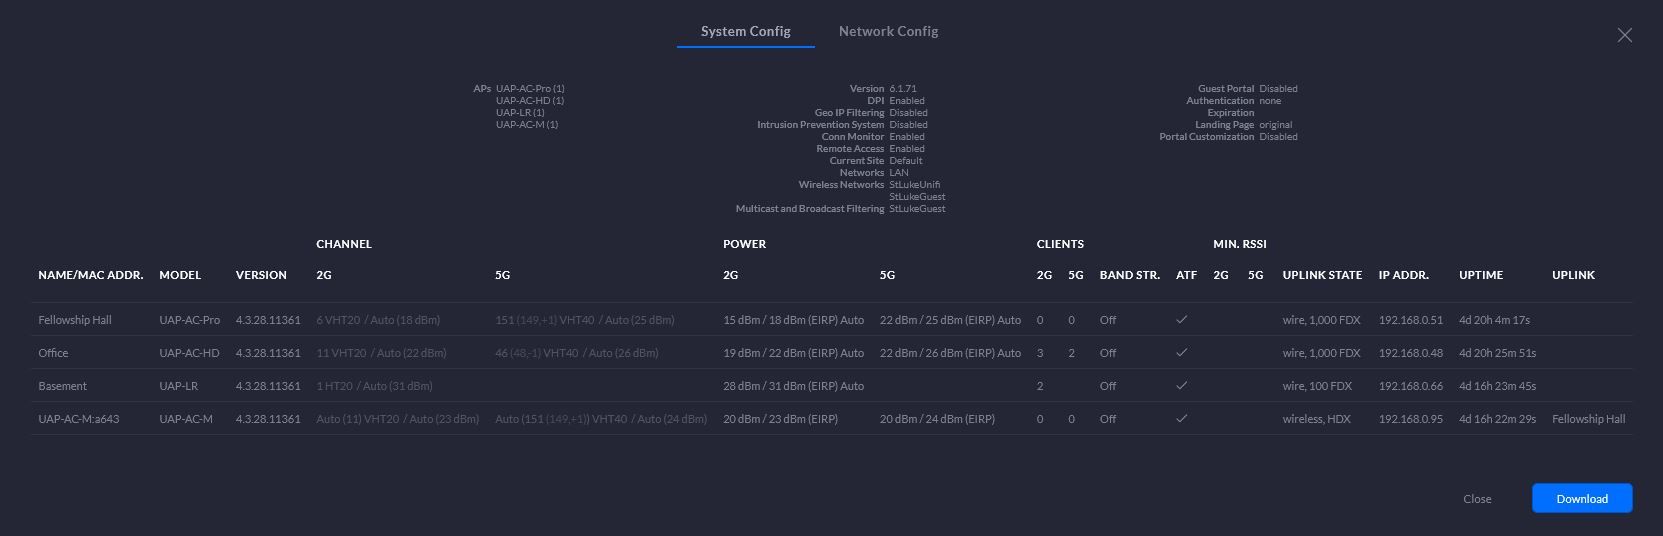Close the config dialog with X icon

point(1624,35)
